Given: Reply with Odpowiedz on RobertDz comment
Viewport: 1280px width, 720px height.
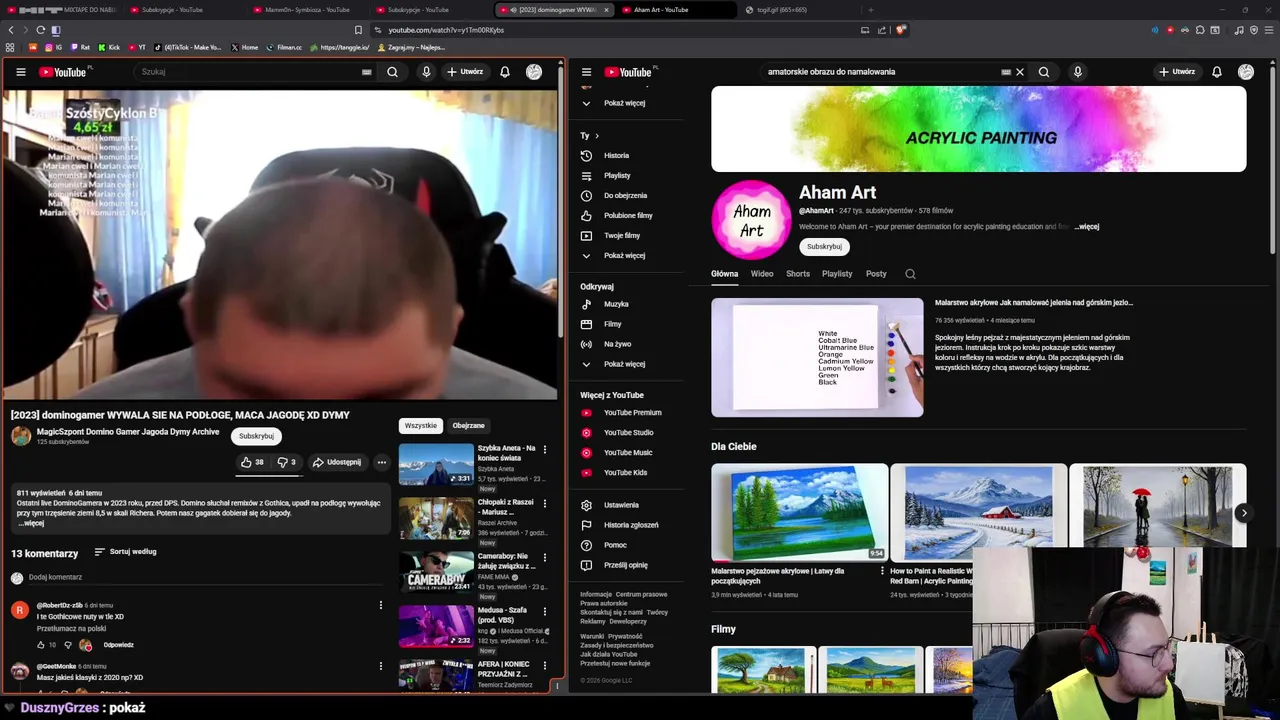Looking at the screenshot, I should click(x=118, y=645).
